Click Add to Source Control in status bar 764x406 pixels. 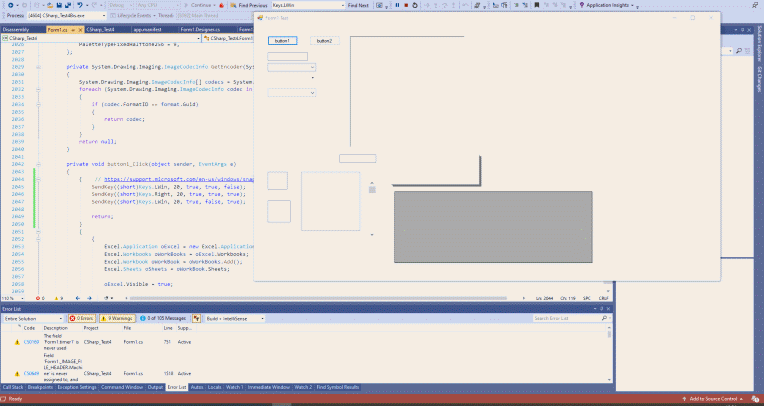712,399
